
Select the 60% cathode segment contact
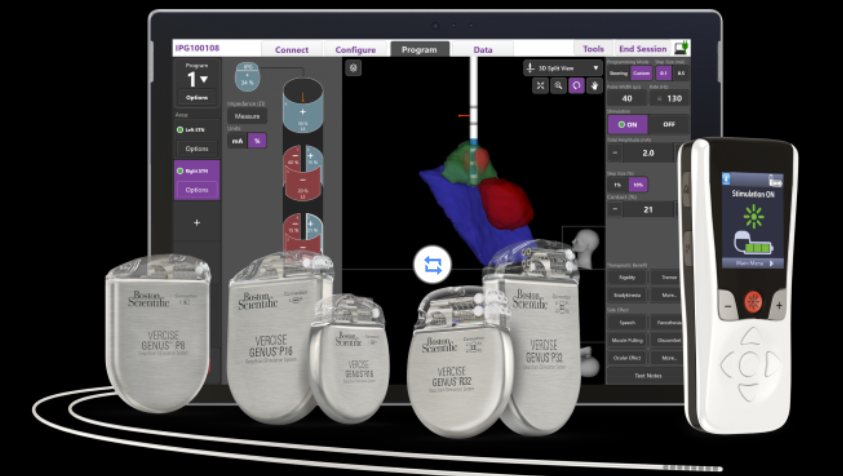click(x=293, y=159)
